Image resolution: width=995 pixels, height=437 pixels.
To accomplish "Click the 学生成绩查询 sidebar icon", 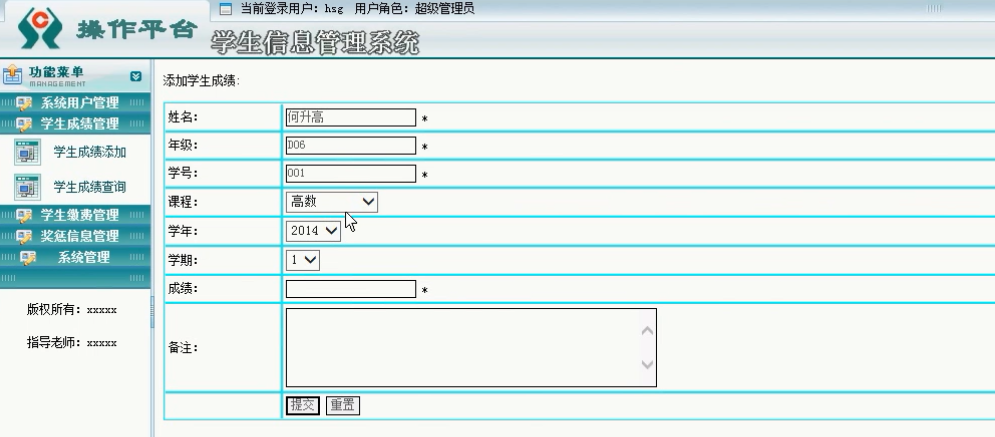I will point(26,187).
